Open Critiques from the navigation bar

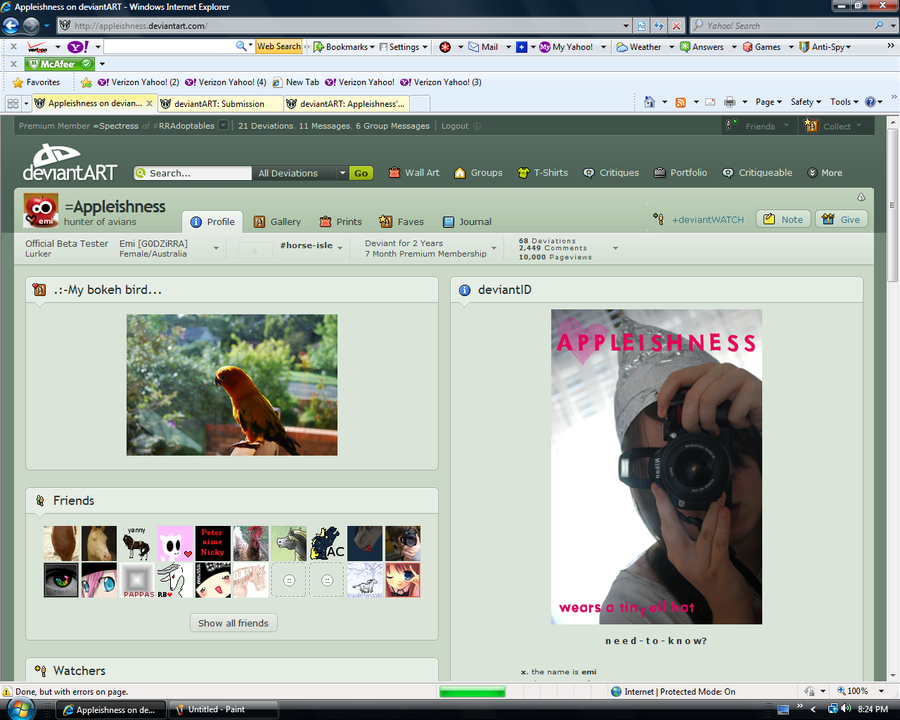point(611,173)
